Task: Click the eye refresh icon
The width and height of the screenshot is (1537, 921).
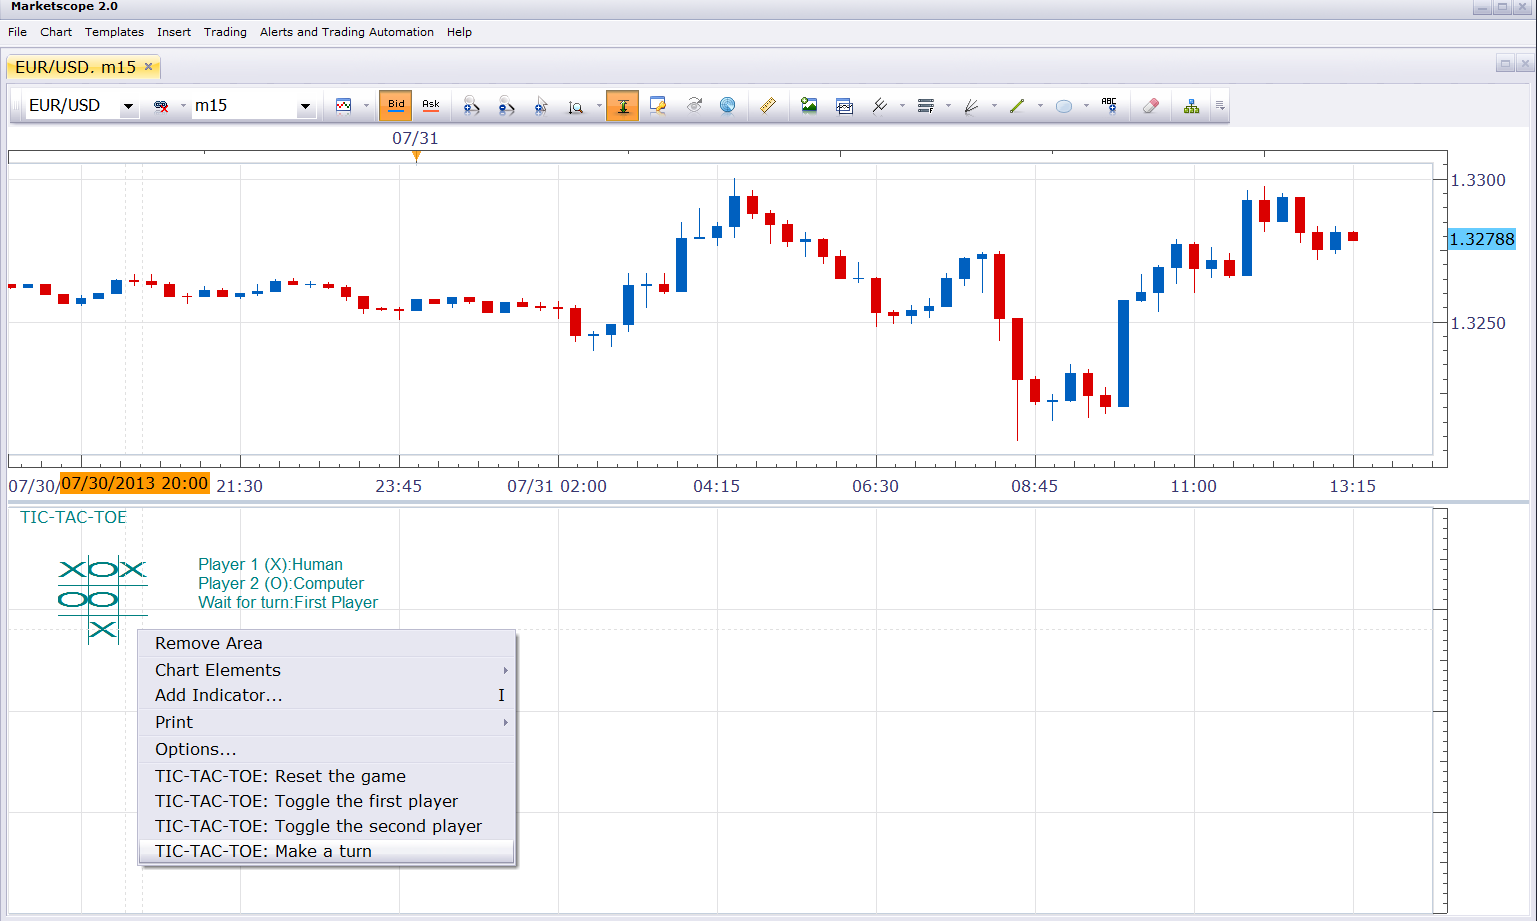Action: pyautogui.click(x=694, y=105)
